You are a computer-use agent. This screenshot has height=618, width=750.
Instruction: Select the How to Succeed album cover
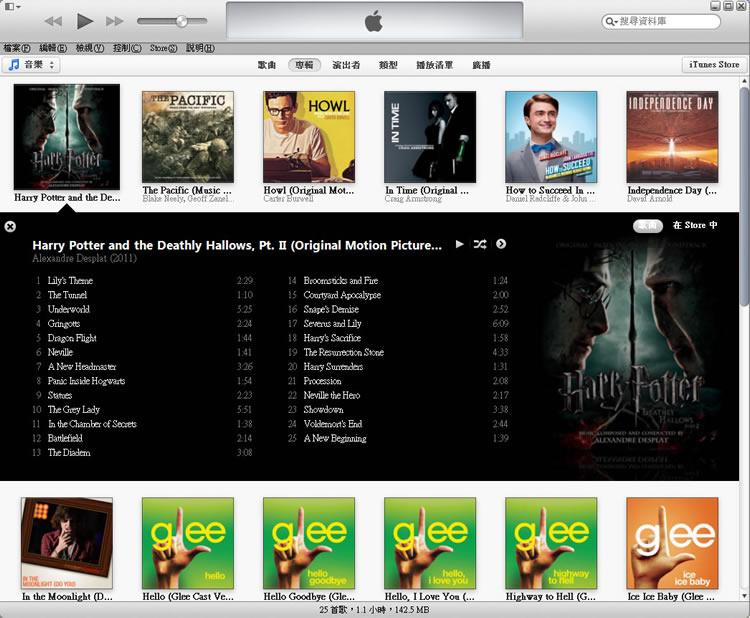[551, 137]
